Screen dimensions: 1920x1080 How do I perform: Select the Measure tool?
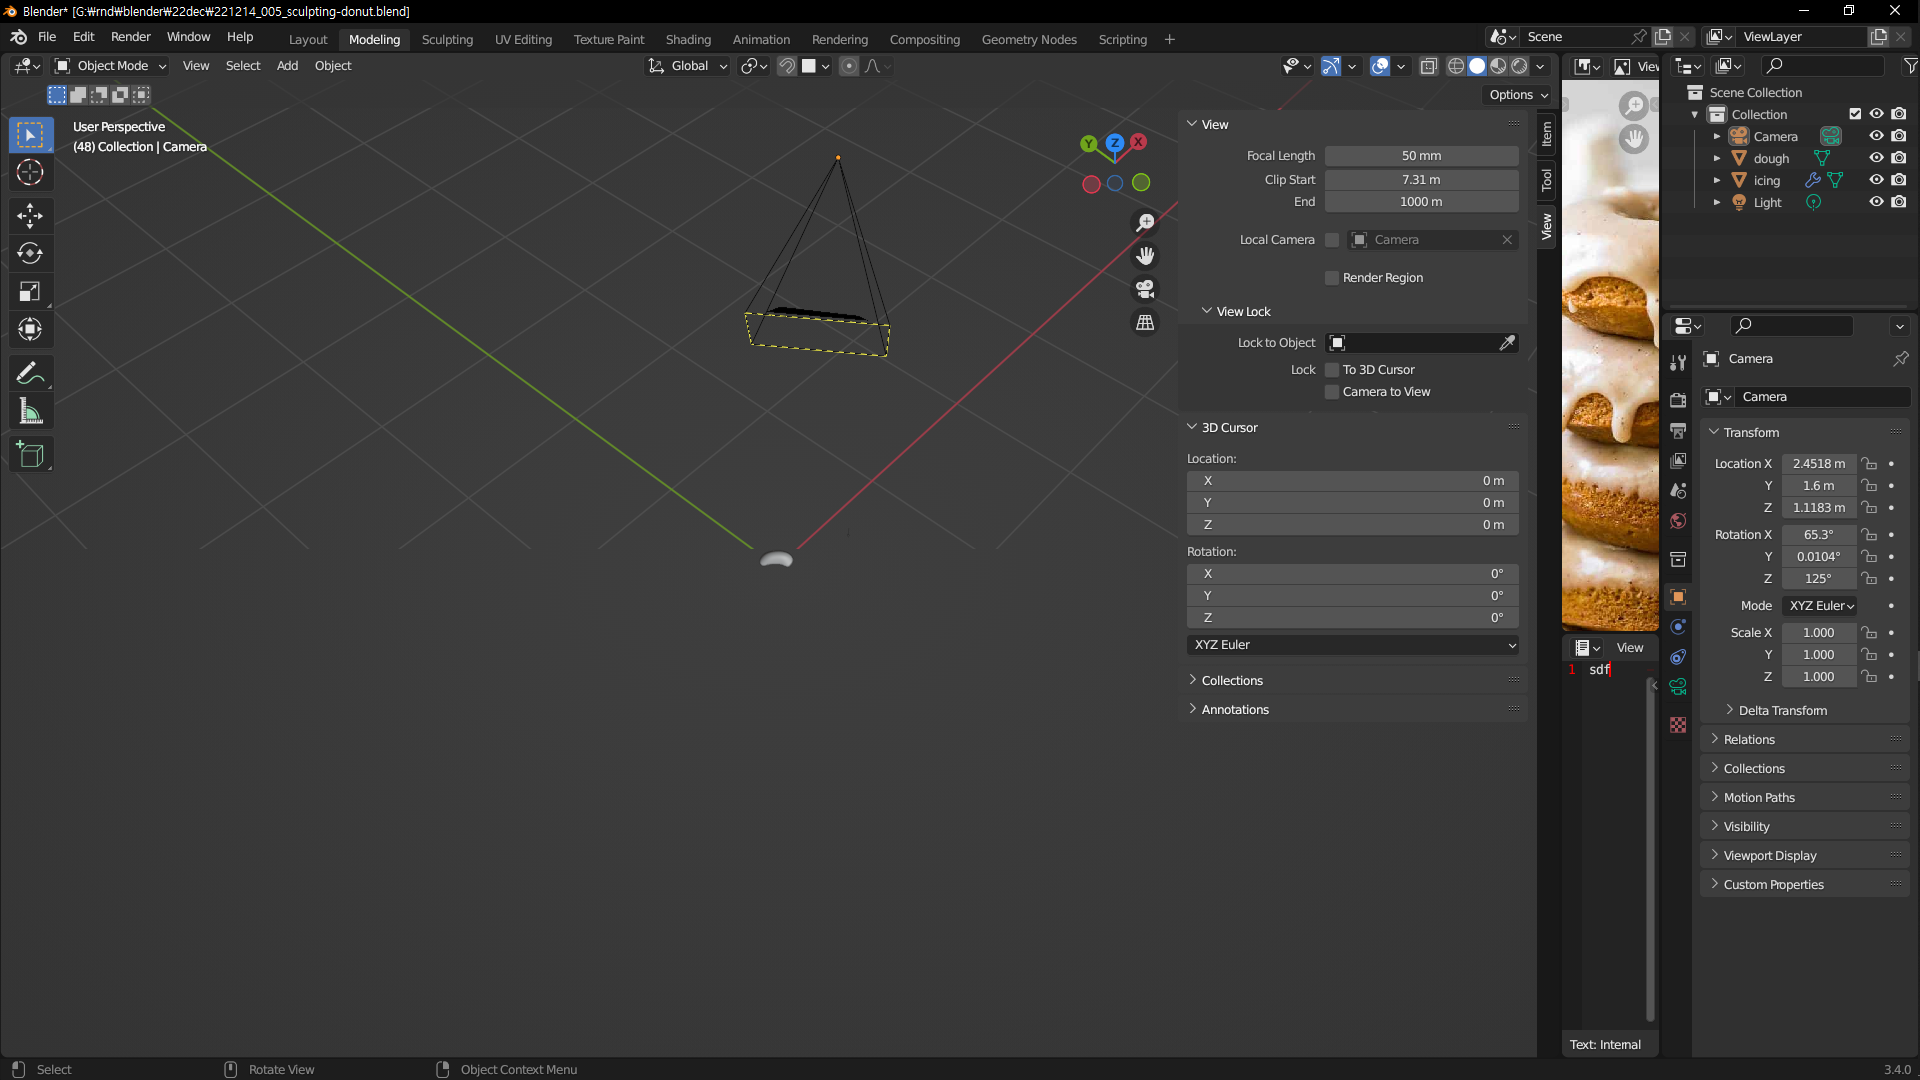(x=30, y=412)
